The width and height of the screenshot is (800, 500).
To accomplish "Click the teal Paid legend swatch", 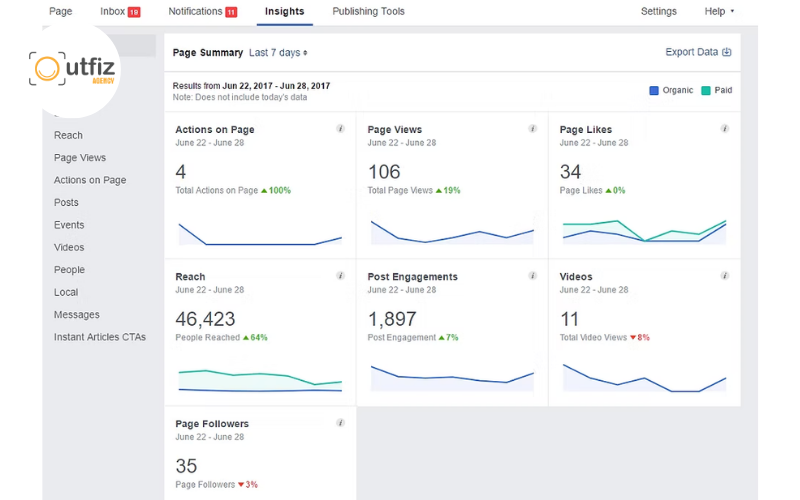I will click(x=706, y=90).
